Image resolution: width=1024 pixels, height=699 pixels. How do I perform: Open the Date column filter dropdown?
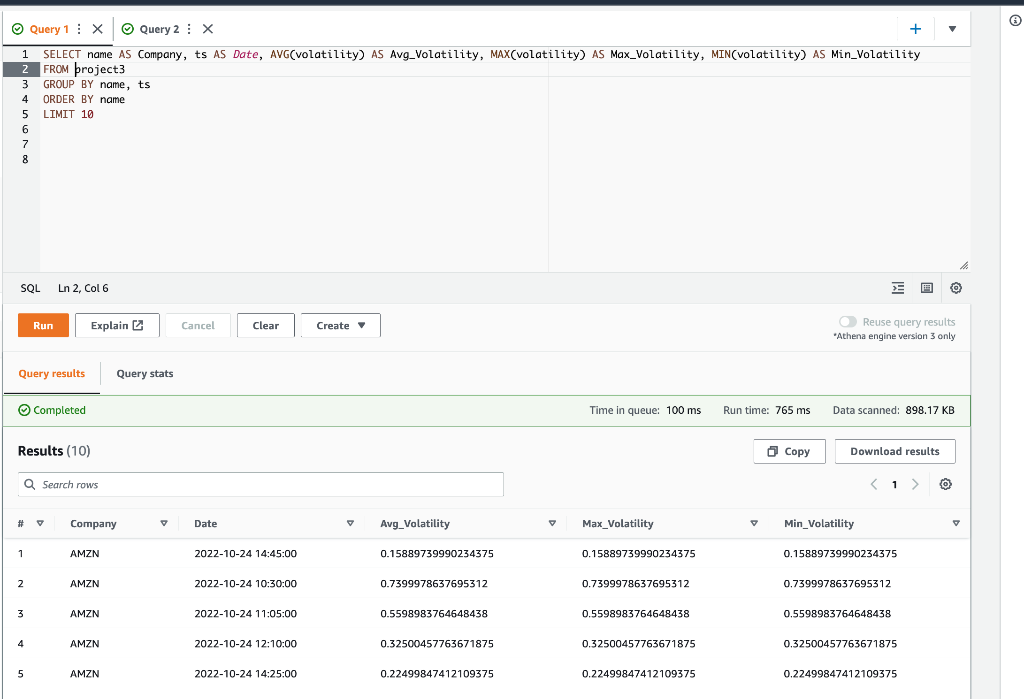351,523
